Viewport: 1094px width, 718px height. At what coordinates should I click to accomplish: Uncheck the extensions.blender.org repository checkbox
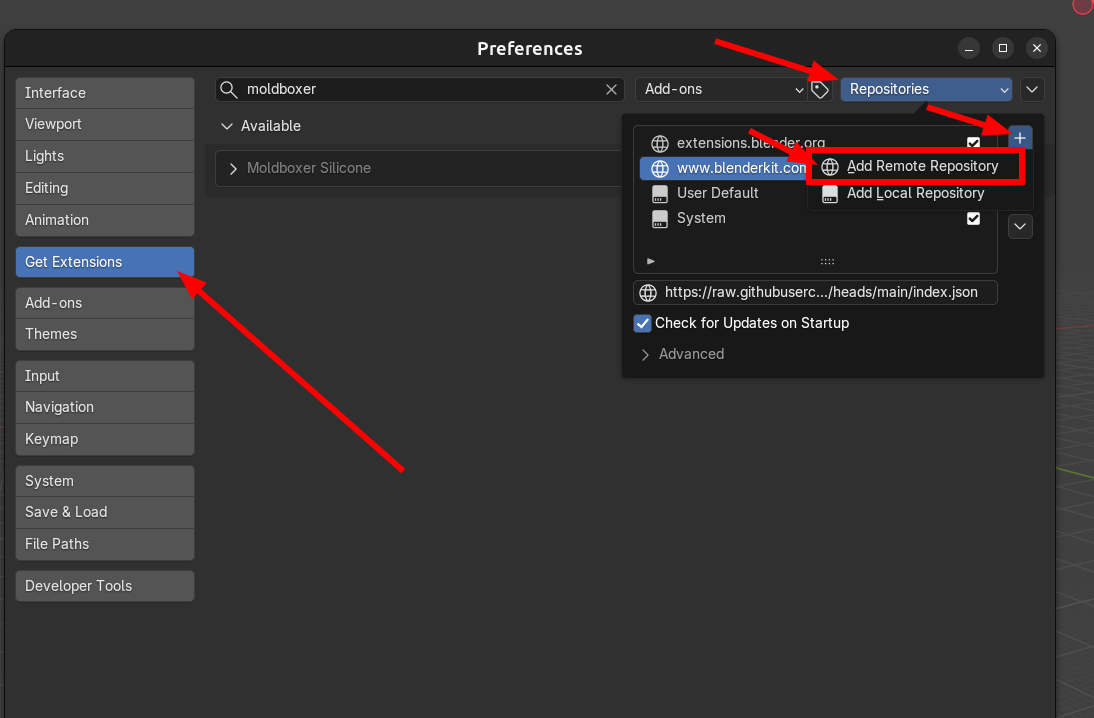tap(973, 142)
